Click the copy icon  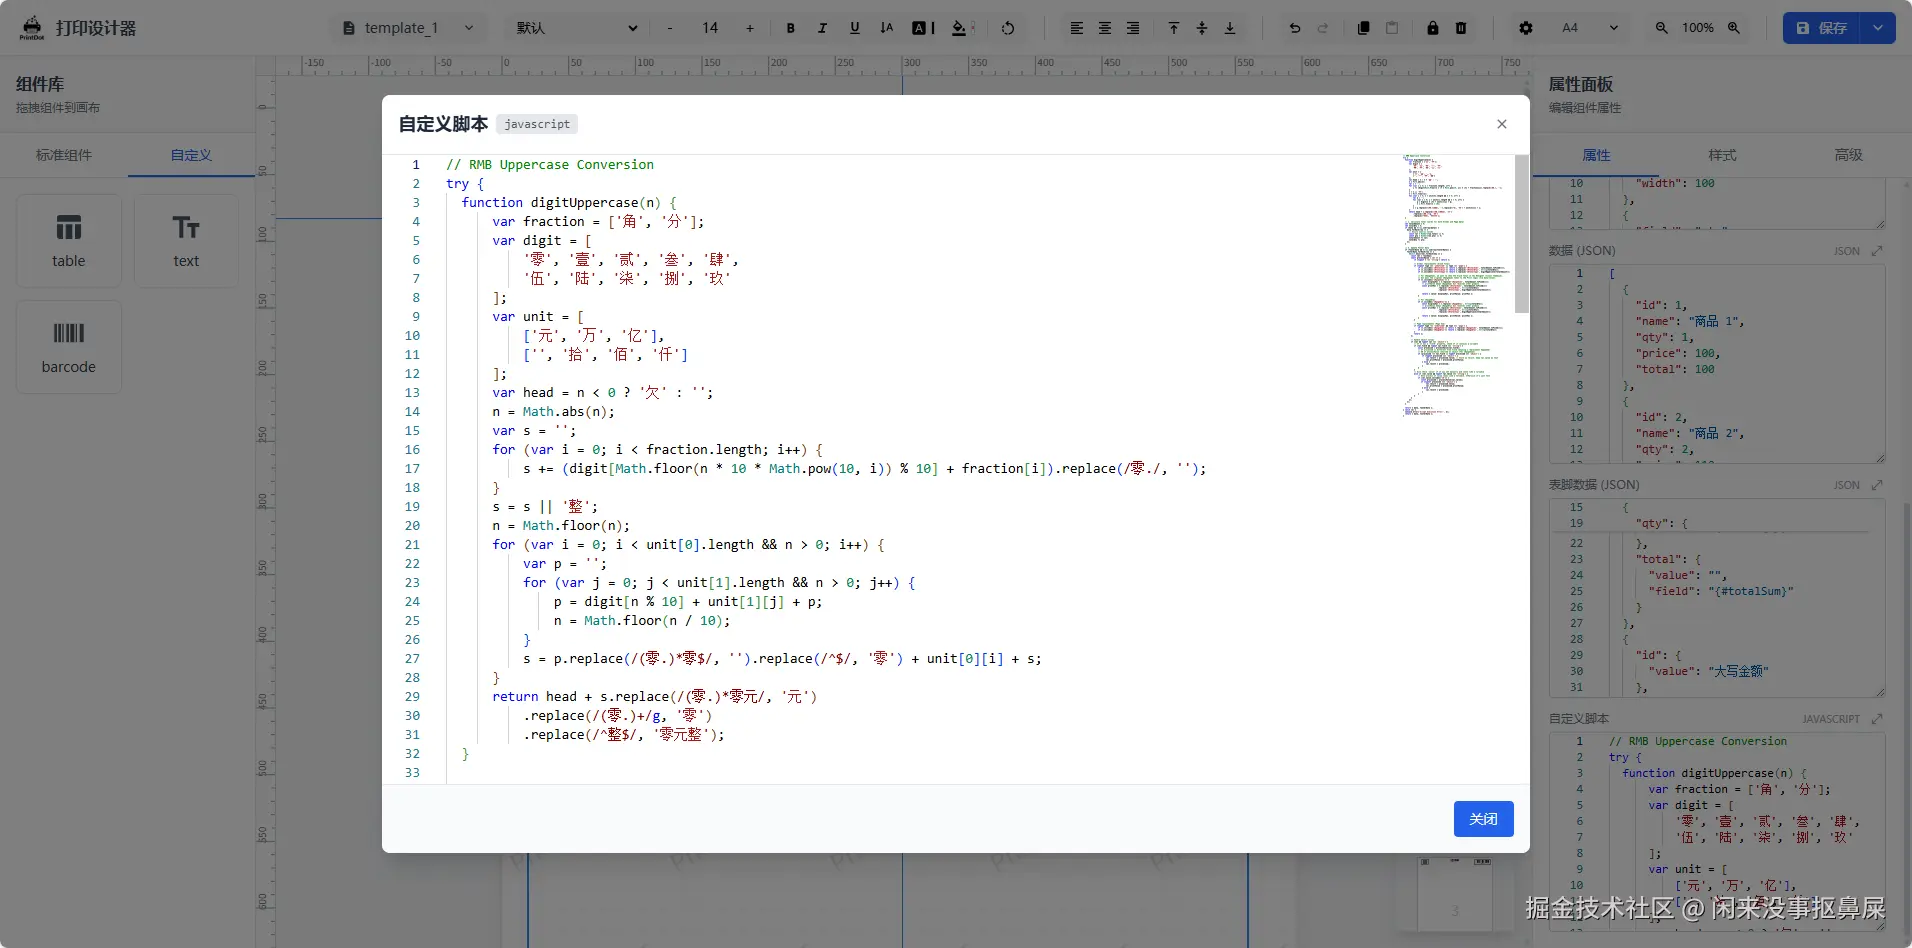(x=1363, y=28)
